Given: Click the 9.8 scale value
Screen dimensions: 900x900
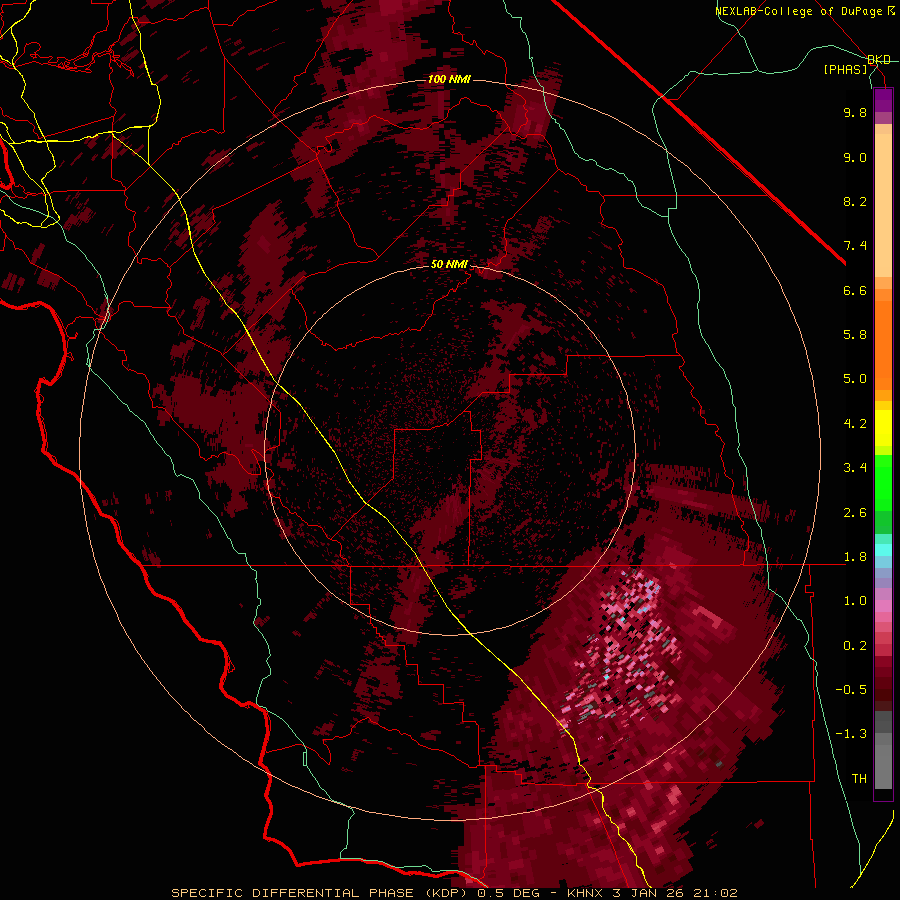Looking at the screenshot, I should pyautogui.click(x=855, y=112).
